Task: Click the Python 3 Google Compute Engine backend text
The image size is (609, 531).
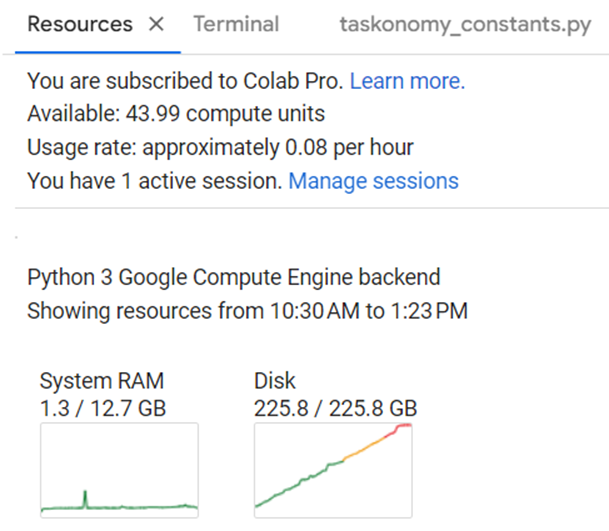Action: (x=234, y=277)
